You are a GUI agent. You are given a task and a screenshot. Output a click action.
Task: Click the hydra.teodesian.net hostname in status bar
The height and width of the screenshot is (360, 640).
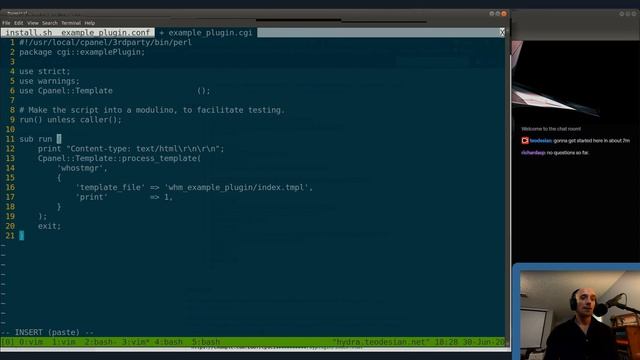[x=380, y=342]
